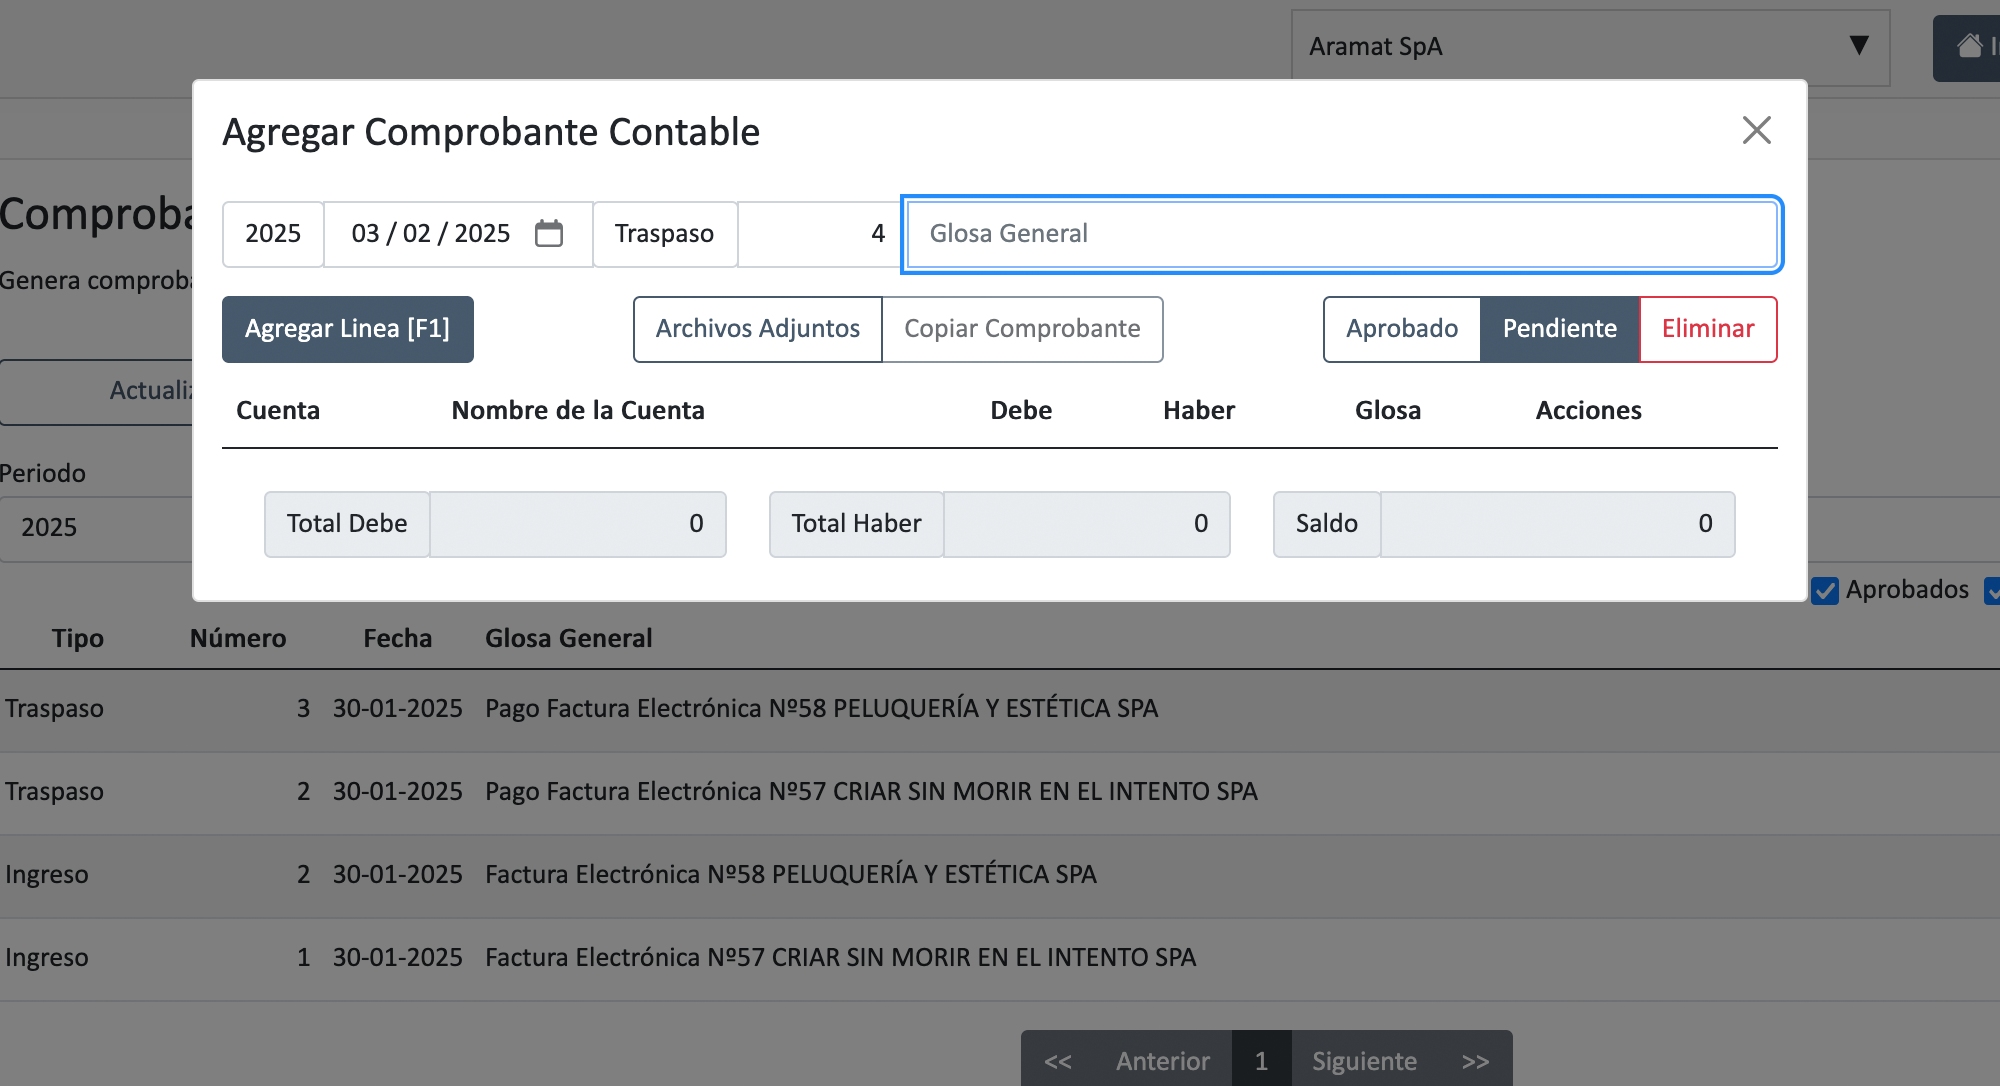
Task: Go to Anterior page in pagination
Action: point(1162,1060)
